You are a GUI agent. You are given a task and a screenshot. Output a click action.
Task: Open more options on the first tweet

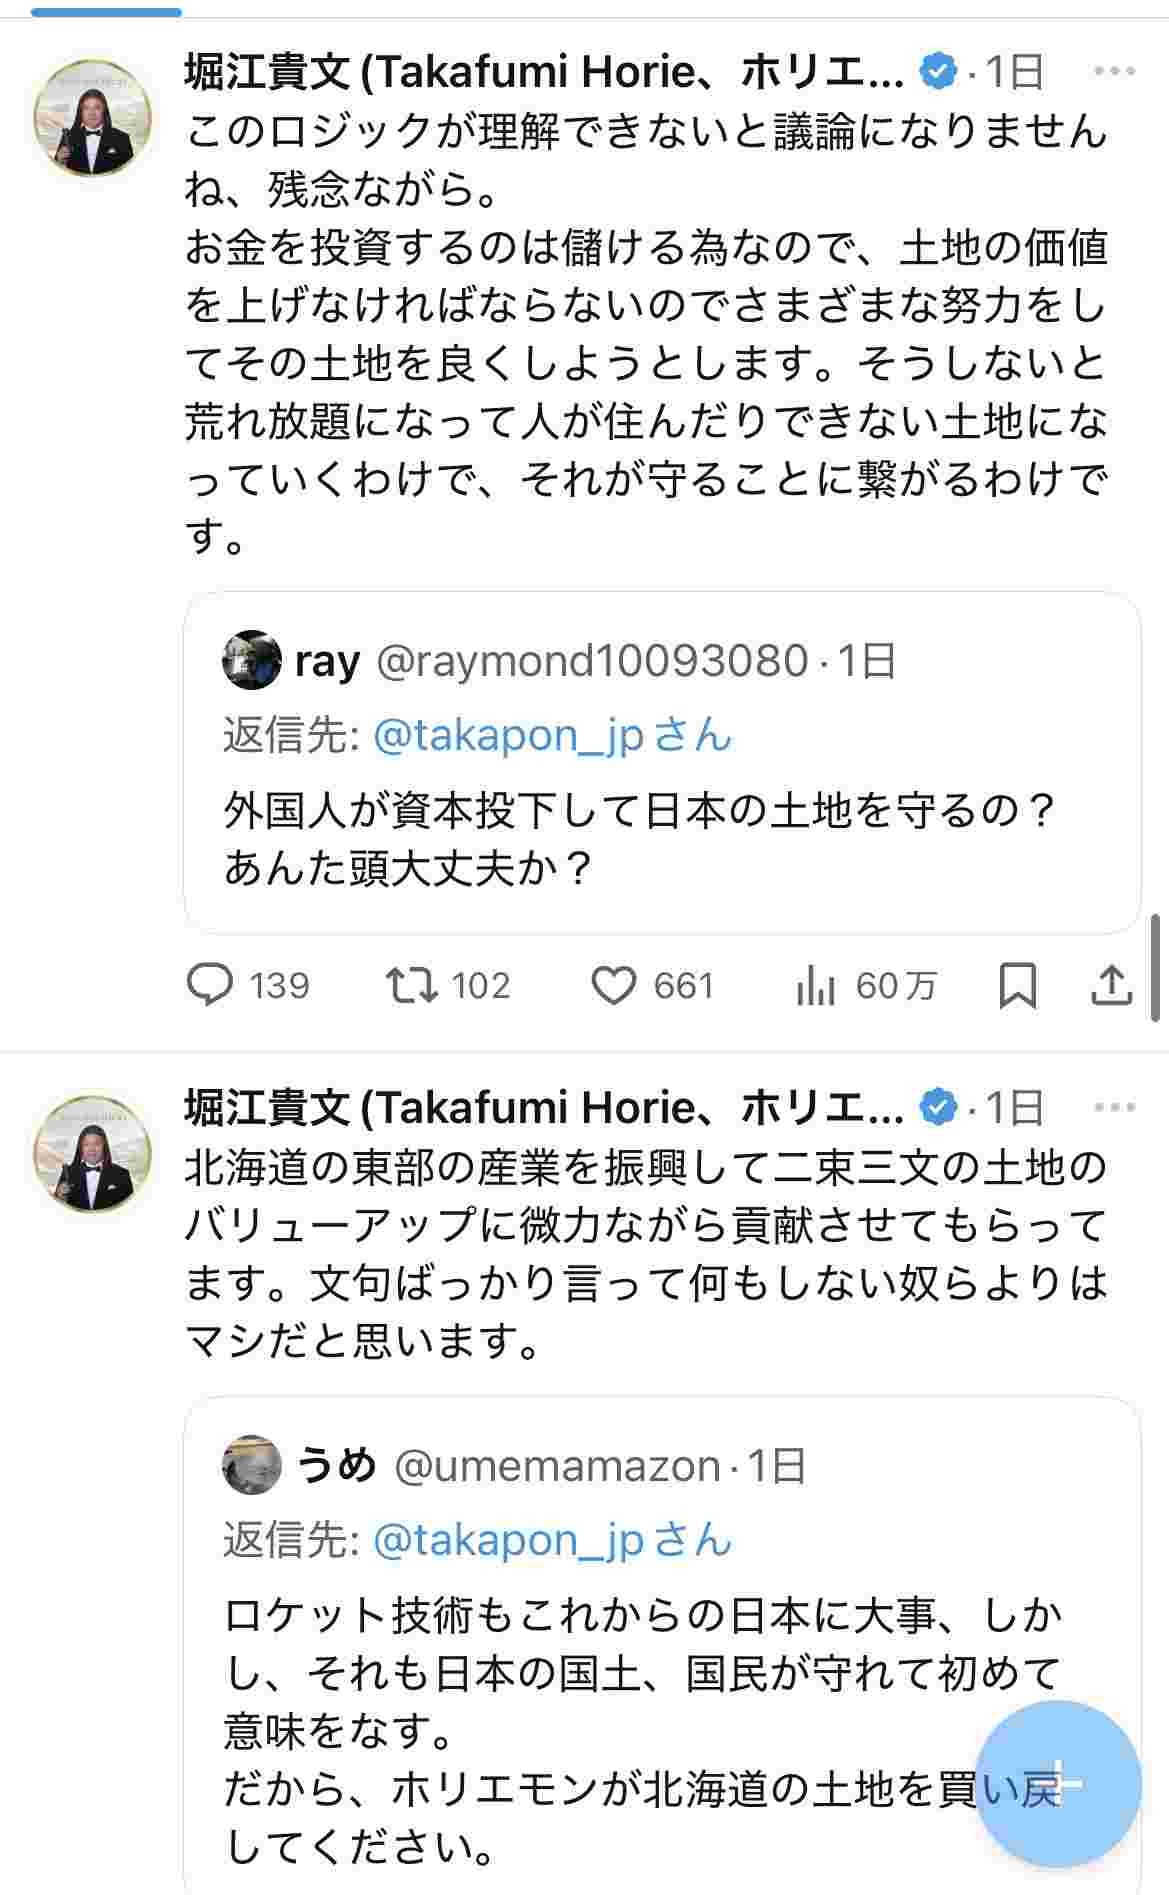(1114, 72)
